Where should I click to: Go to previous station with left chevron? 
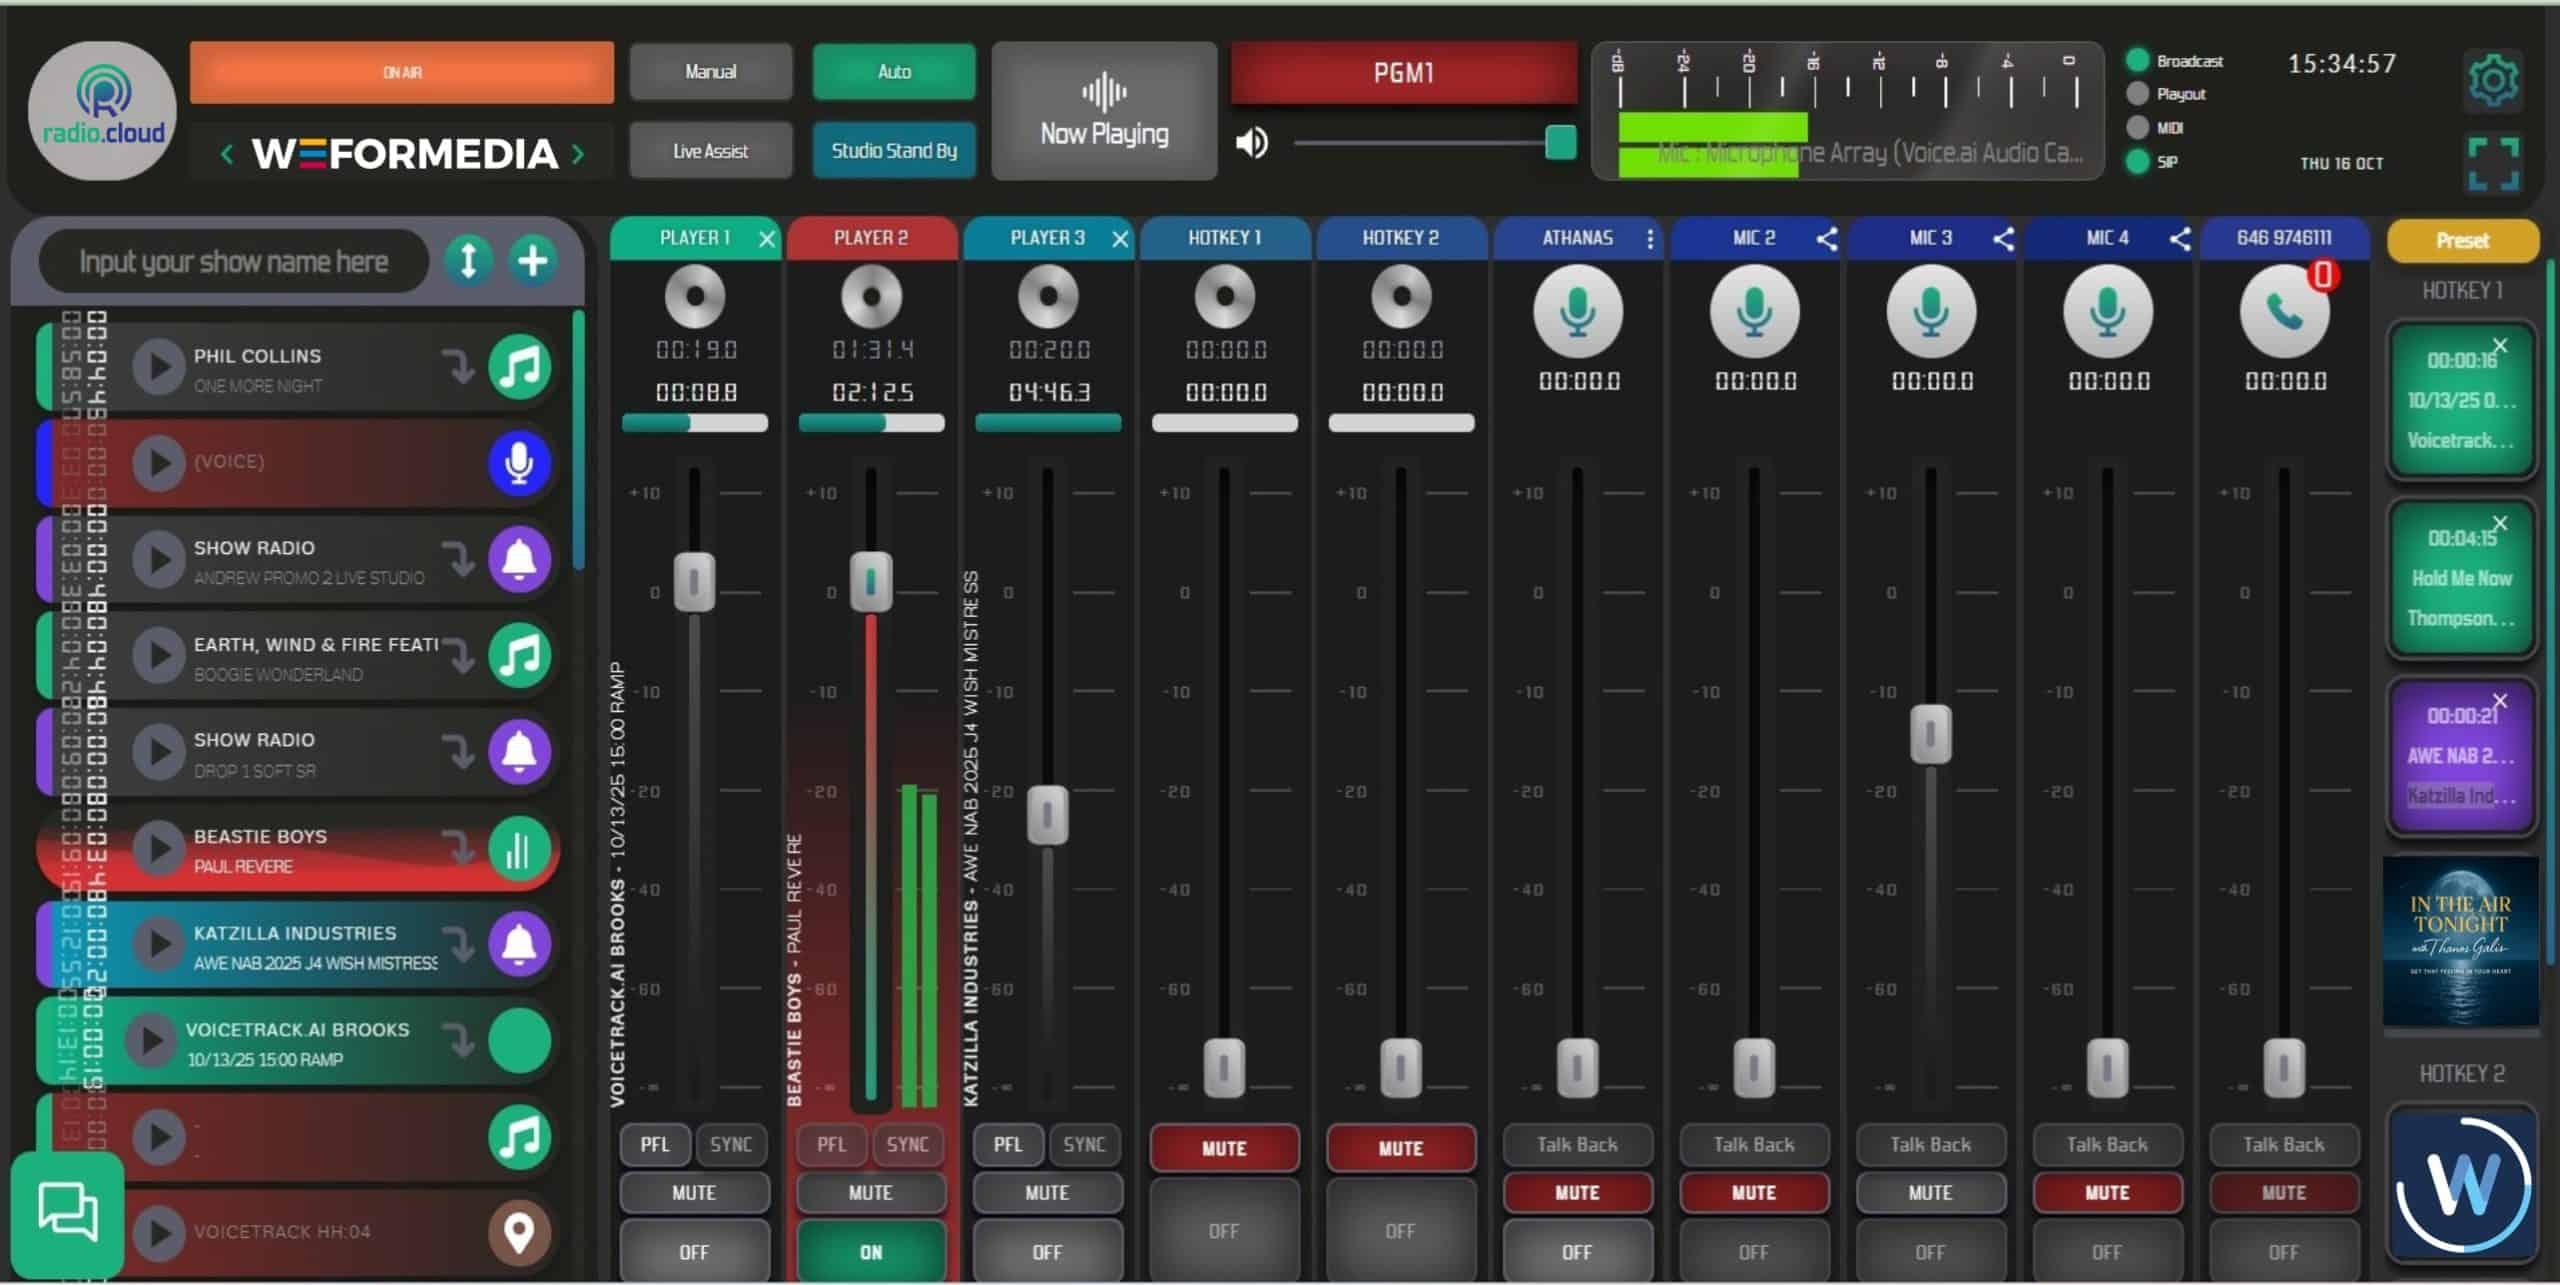[x=227, y=154]
